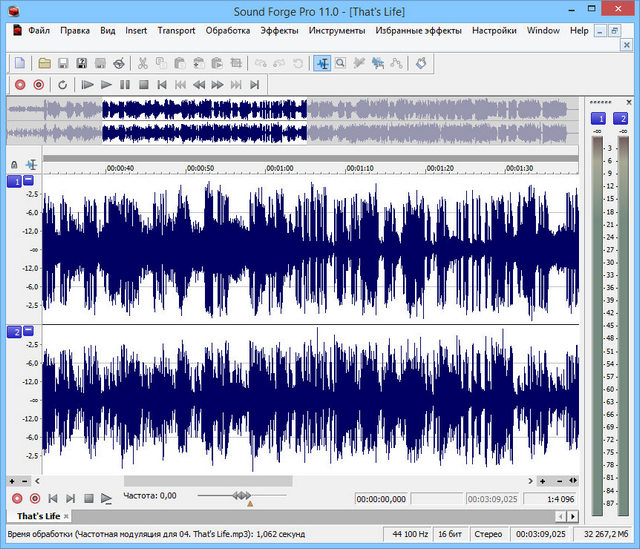Viewport: 640px width, 549px height.
Task: Click the New file icon in toolbar
Action: [19, 63]
